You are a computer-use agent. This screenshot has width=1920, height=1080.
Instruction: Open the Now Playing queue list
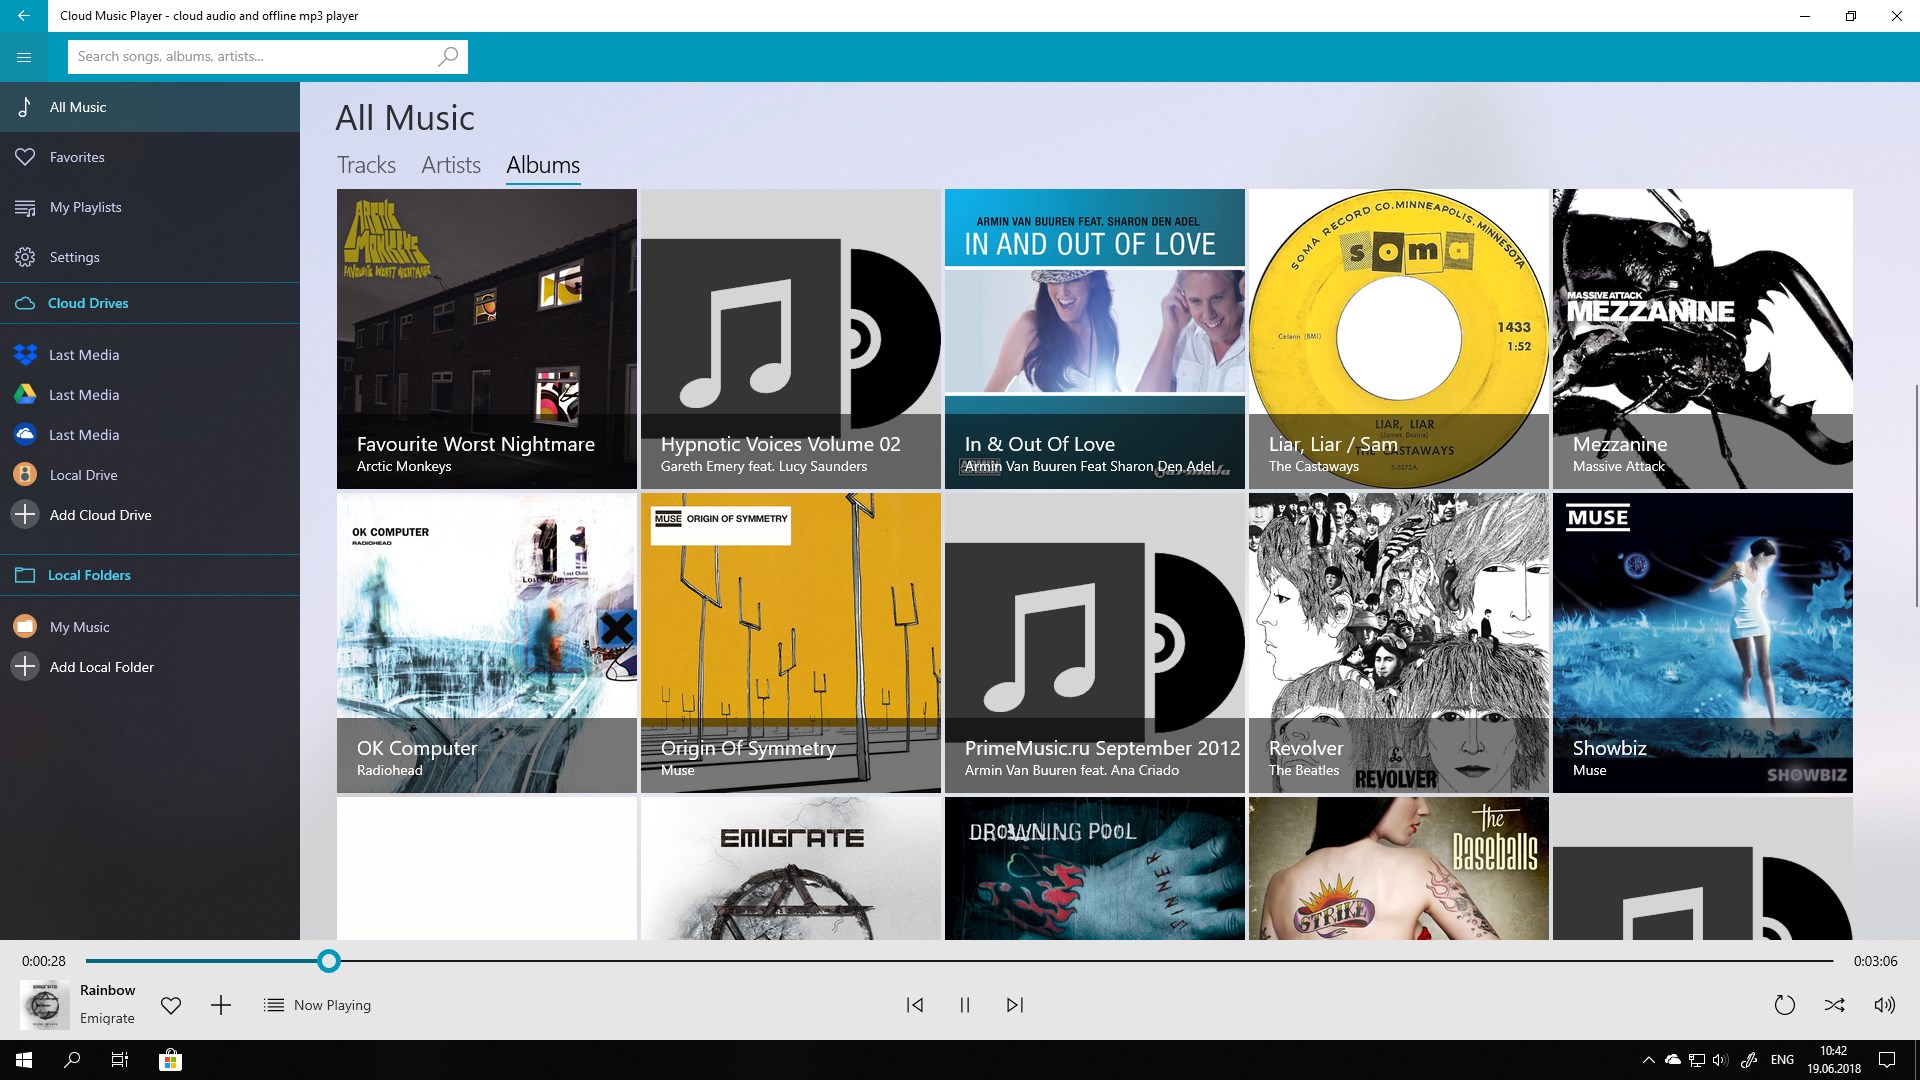[x=317, y=1005]
